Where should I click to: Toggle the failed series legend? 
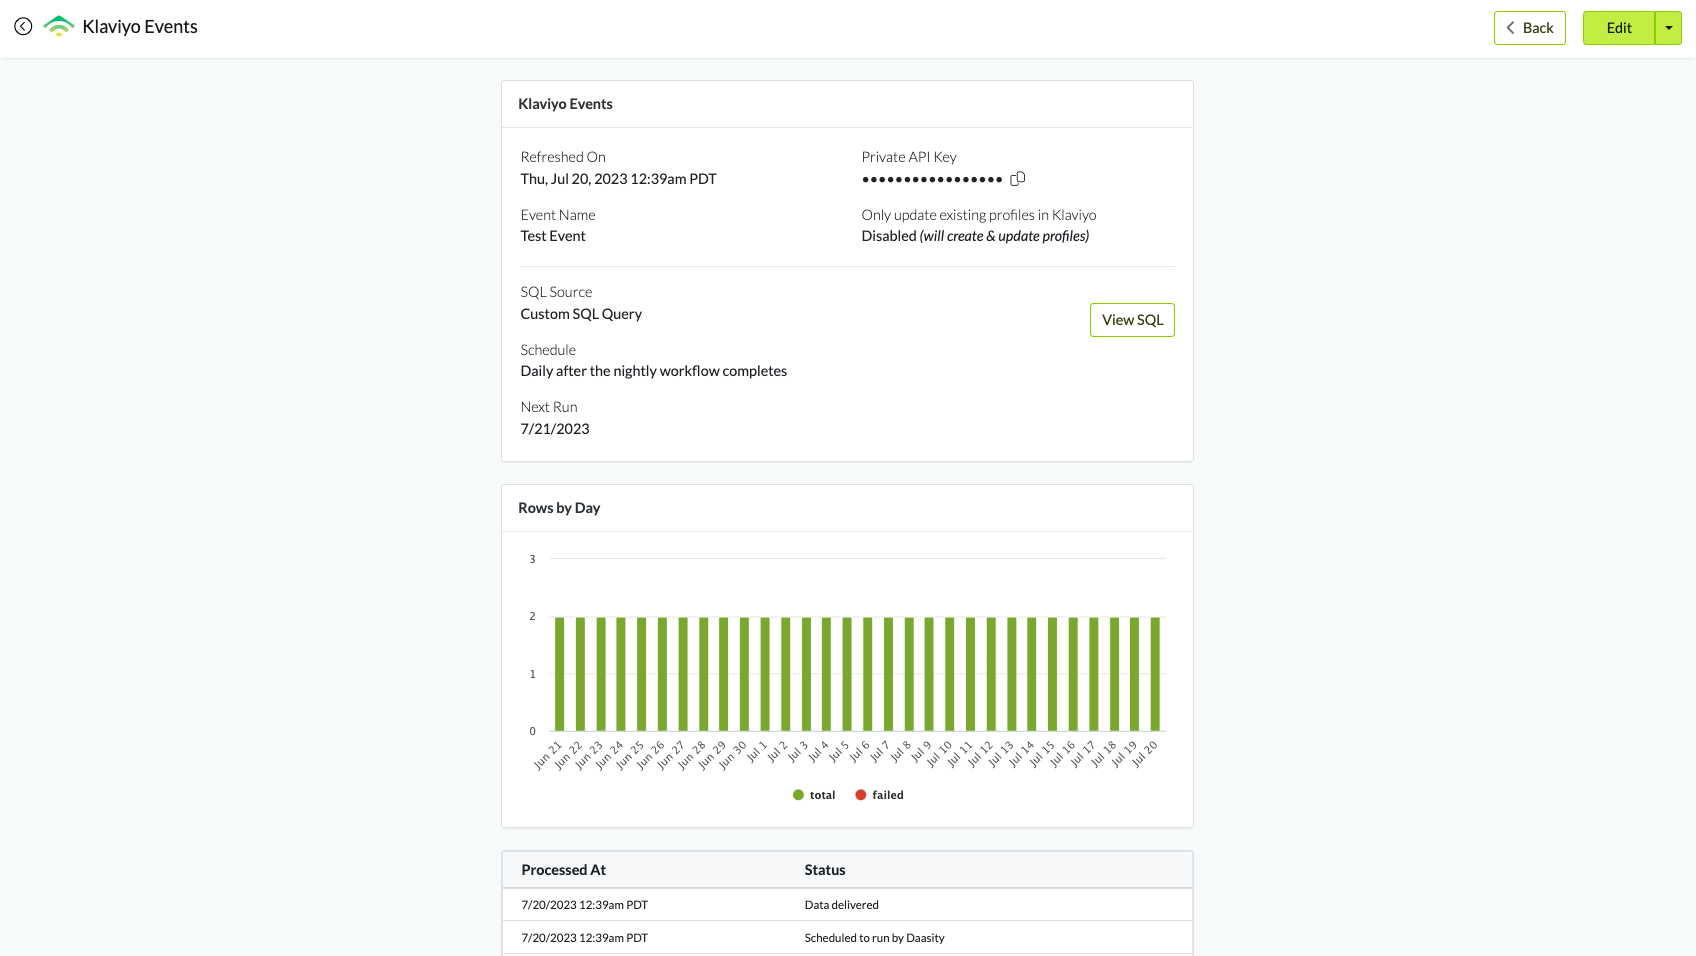coord(887,795)
